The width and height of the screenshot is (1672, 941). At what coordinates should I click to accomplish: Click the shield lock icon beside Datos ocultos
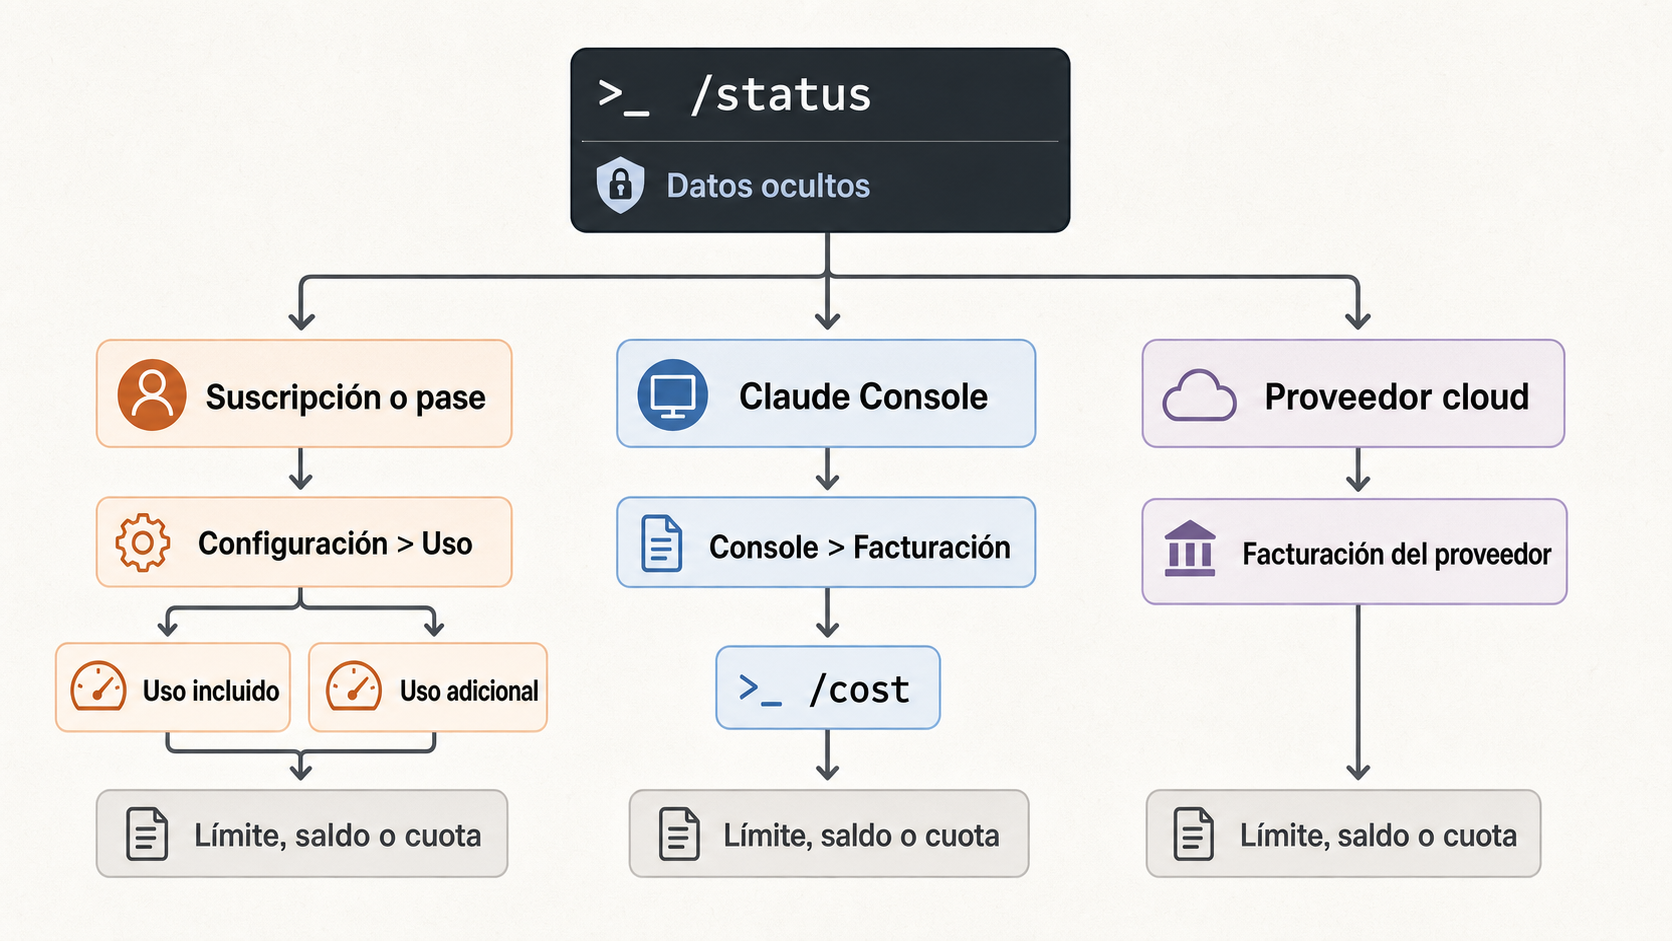[x=620, y=185]
